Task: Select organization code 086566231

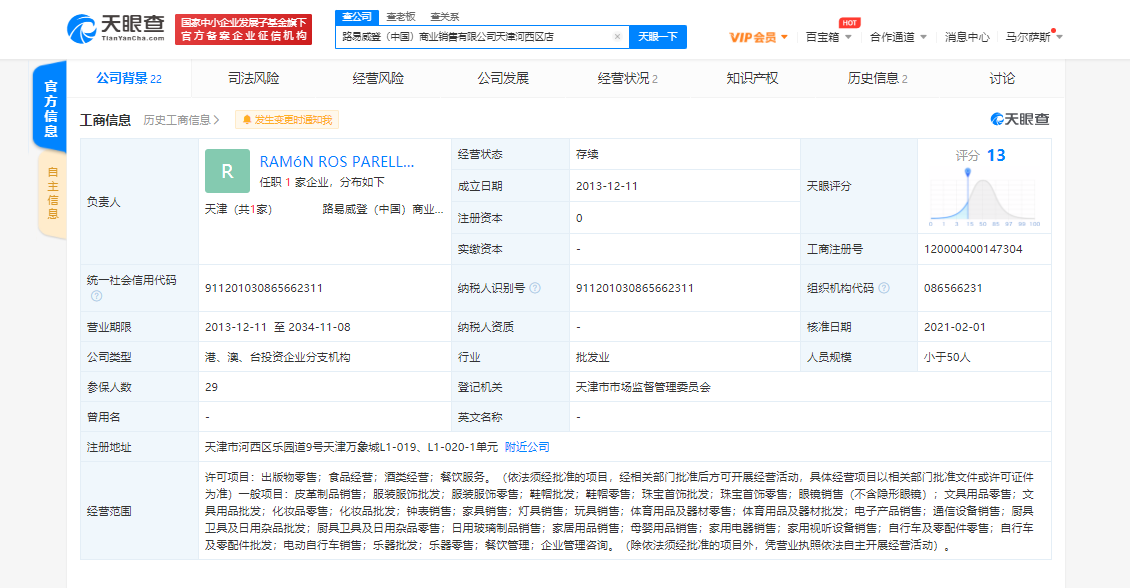Action: [x=953, y=288]
